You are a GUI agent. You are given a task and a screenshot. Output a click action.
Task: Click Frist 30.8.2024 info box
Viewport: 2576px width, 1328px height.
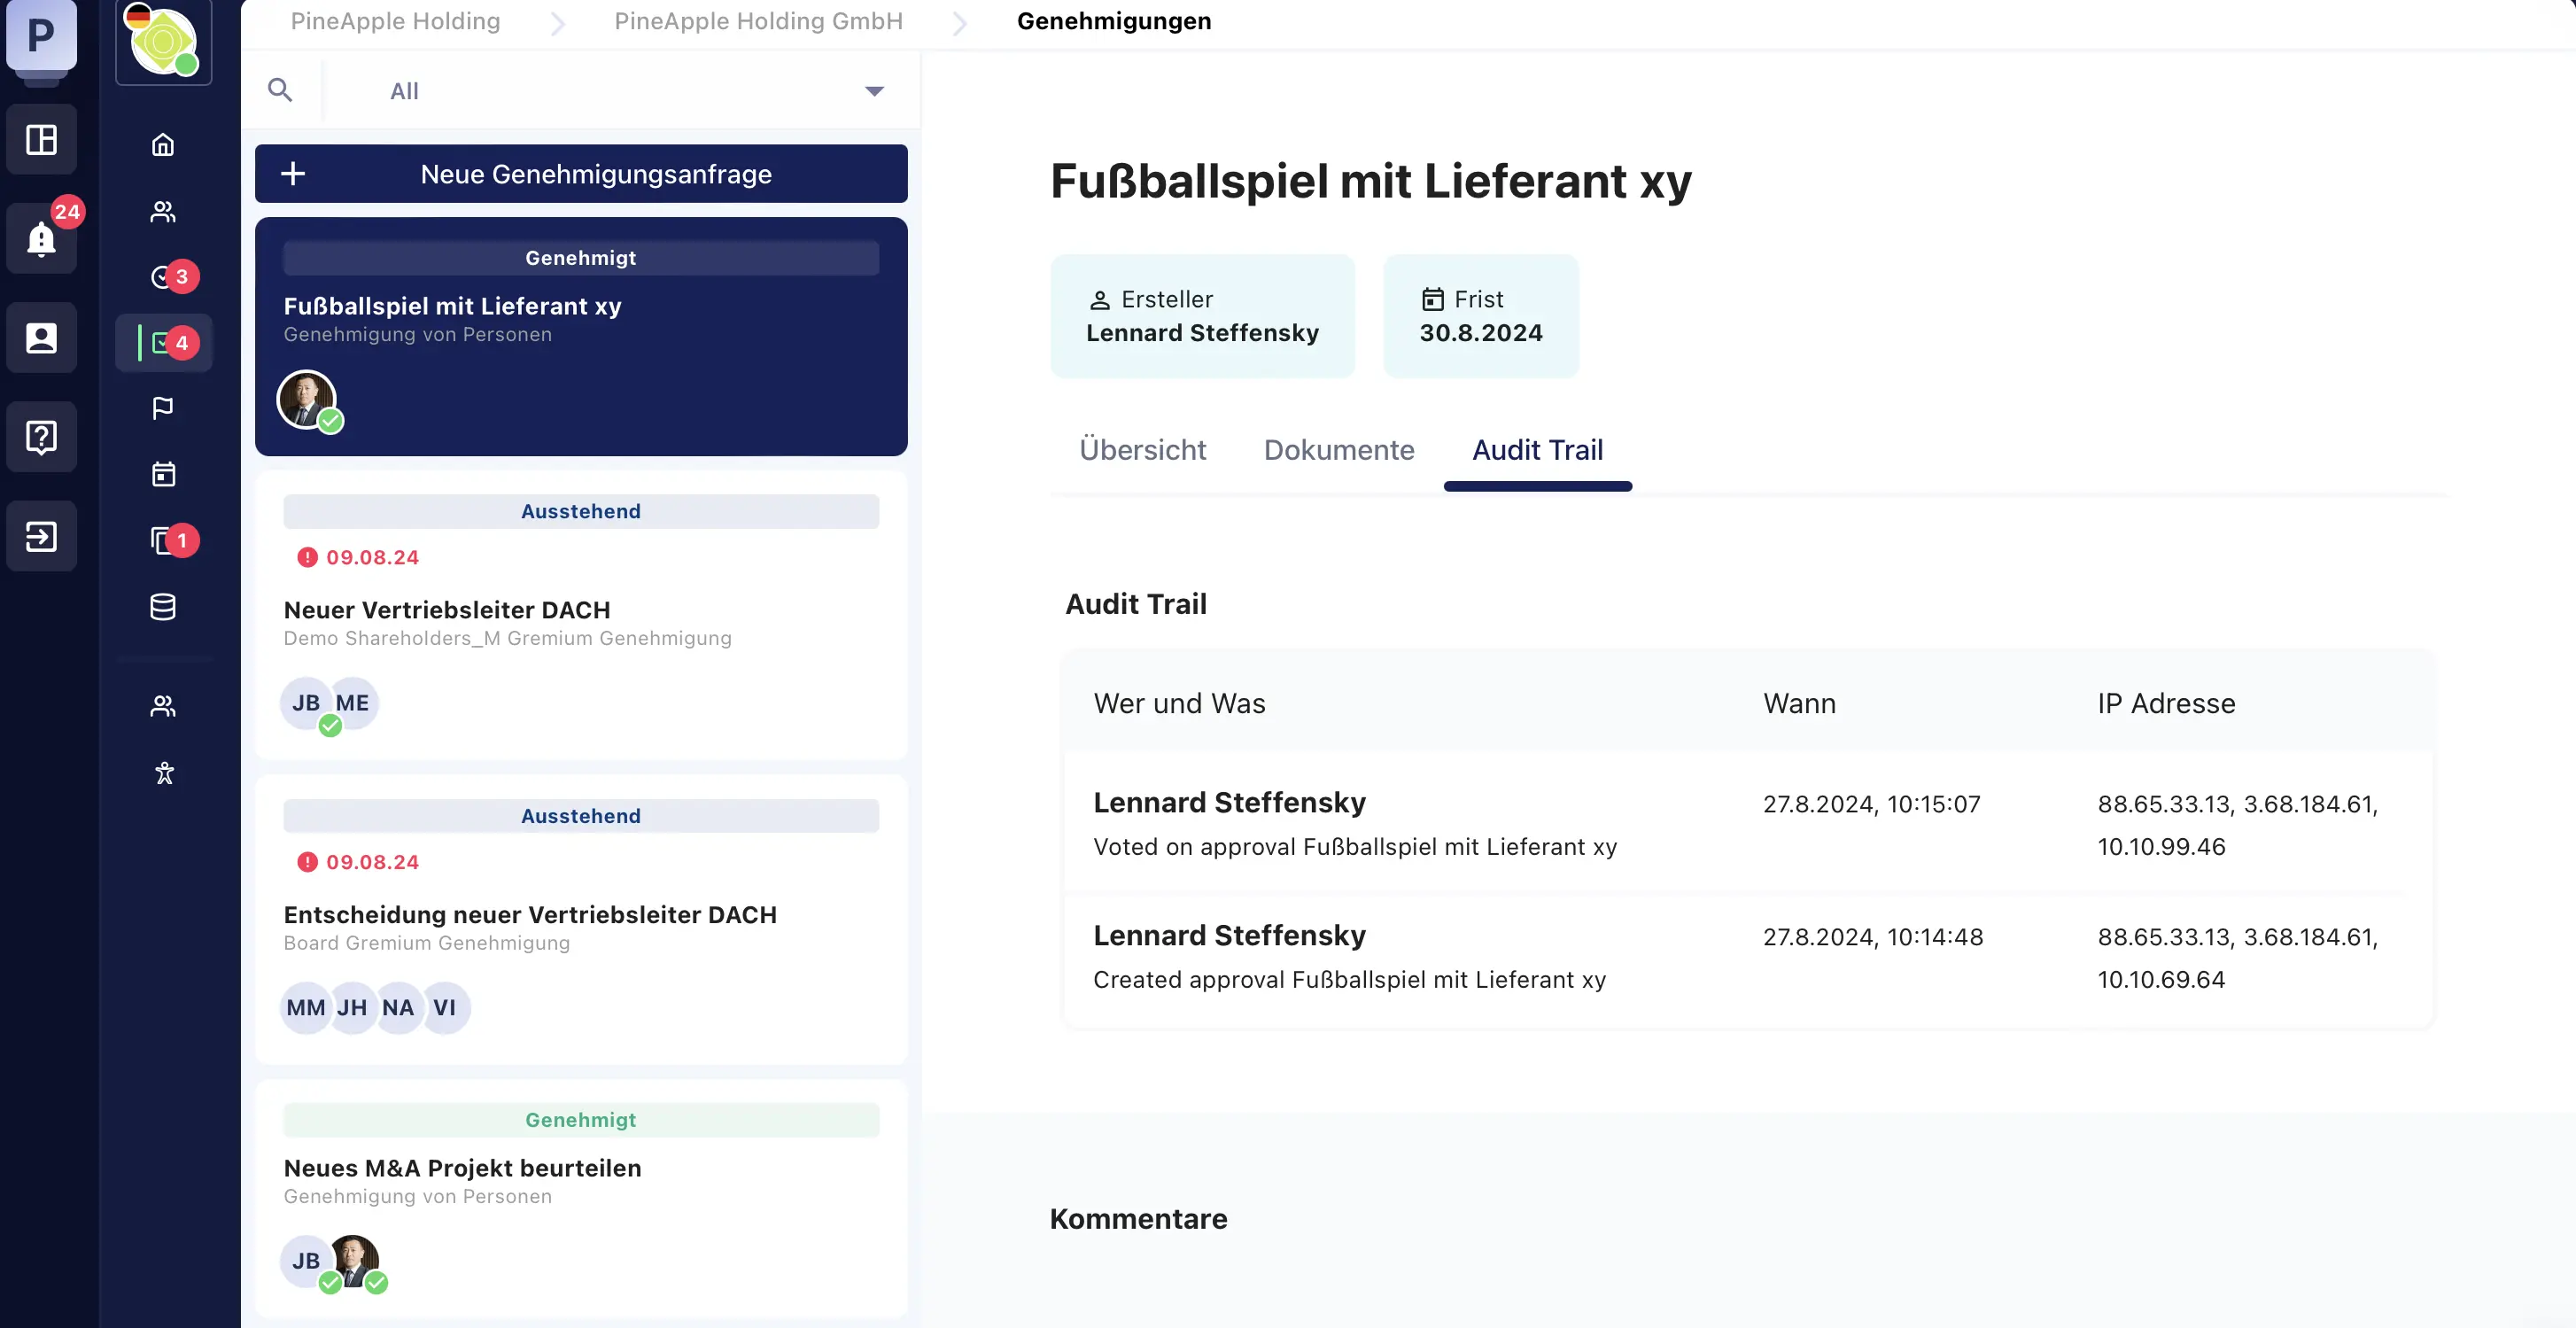click(x=1481, y=316)
